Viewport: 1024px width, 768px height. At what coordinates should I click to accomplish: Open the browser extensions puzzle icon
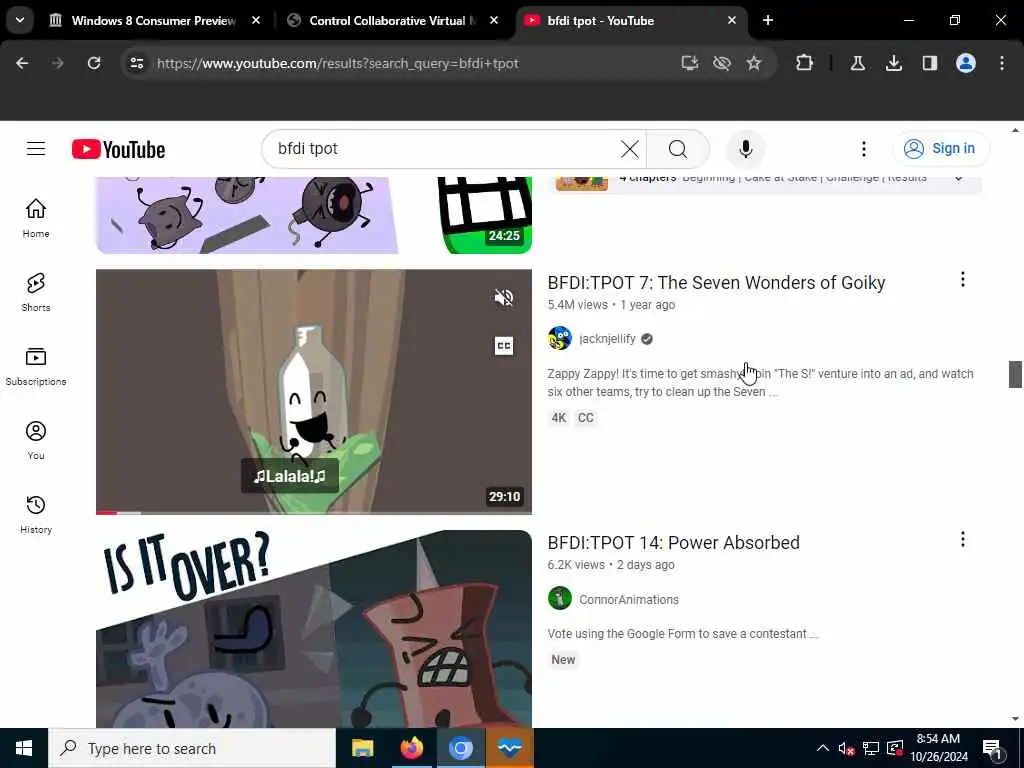pos(805,63)
